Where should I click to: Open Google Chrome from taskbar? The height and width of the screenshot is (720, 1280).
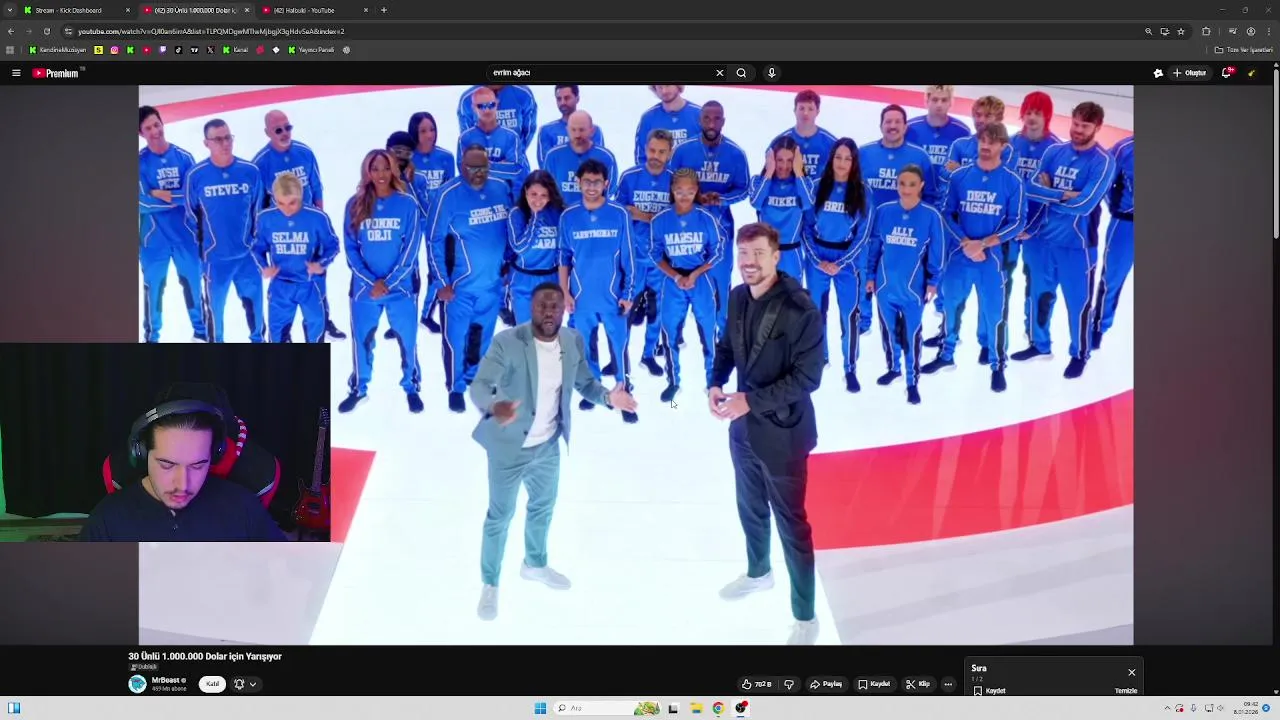(718, 708)
